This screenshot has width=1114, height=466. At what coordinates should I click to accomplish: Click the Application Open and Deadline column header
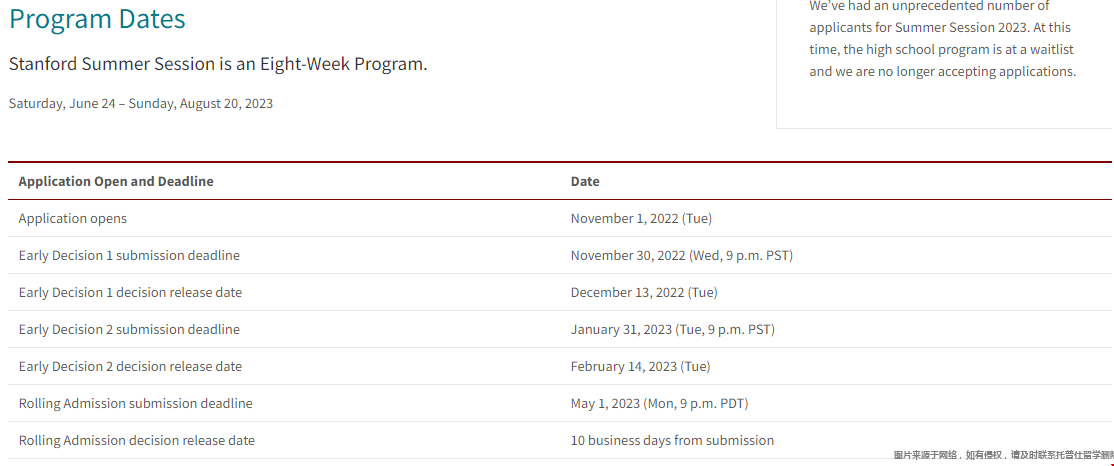(x=116, y=181)
